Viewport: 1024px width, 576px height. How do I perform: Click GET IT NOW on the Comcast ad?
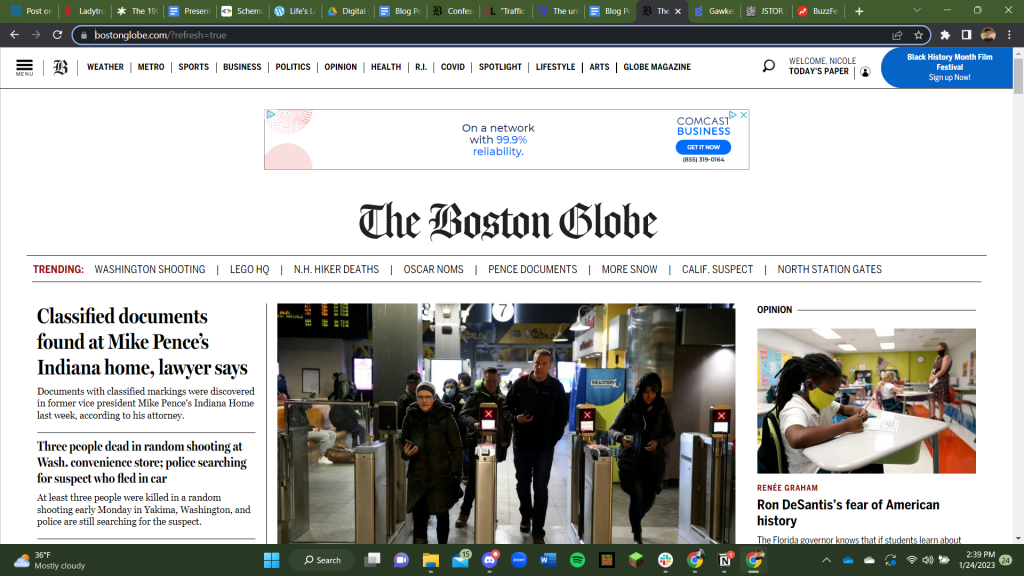click(x=703, y=146)
